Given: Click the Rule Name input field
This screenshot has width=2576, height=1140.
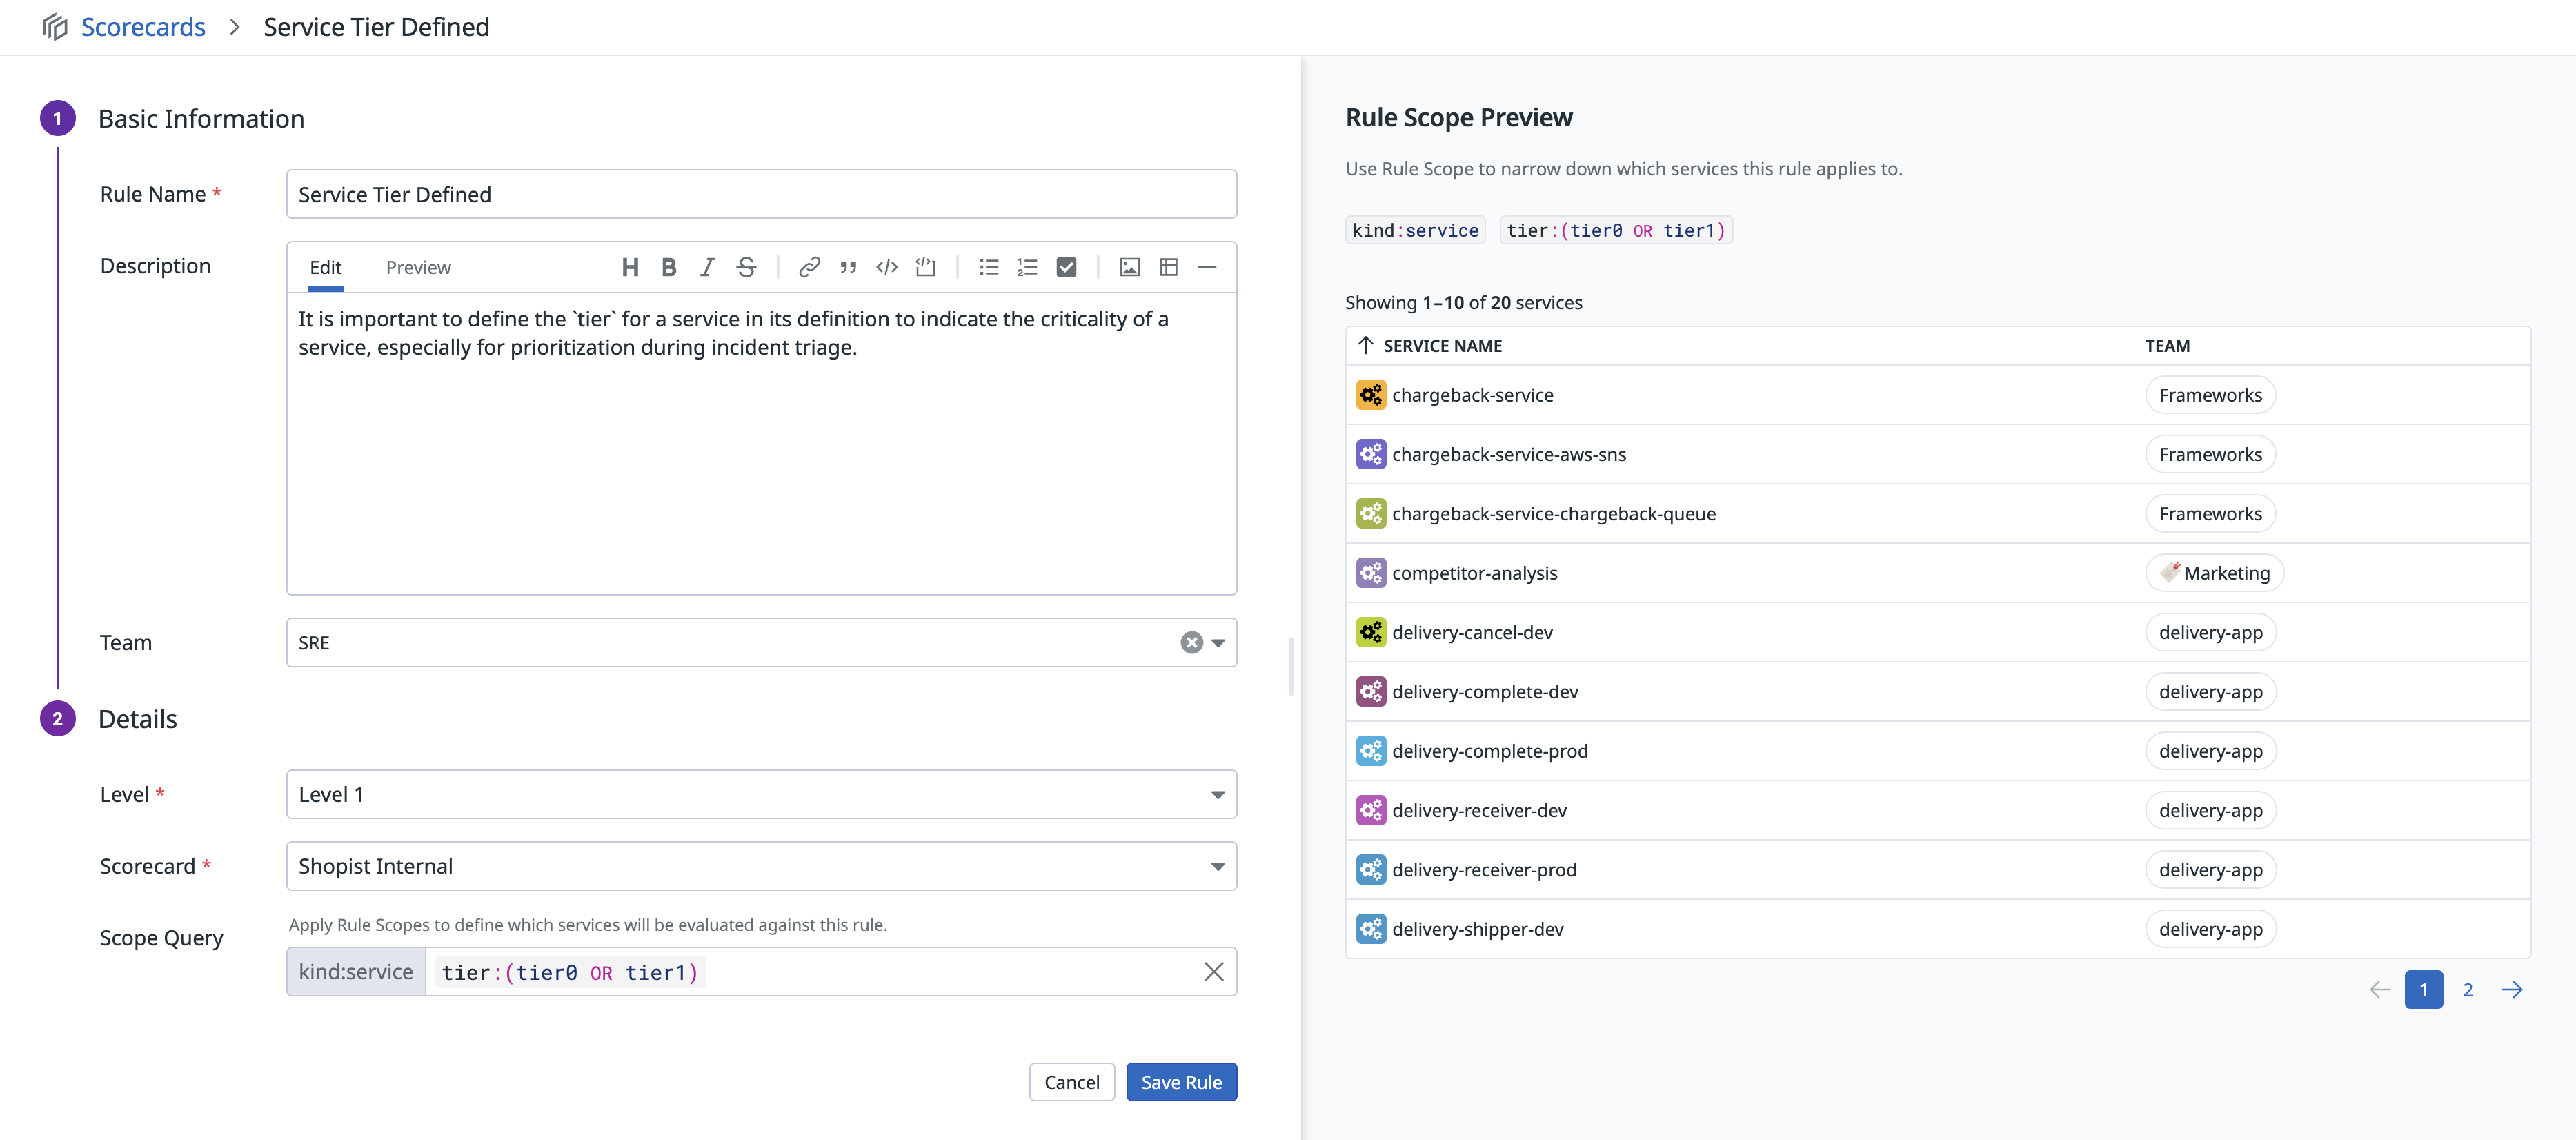Looking at the screenshot, I should (761, 195).
